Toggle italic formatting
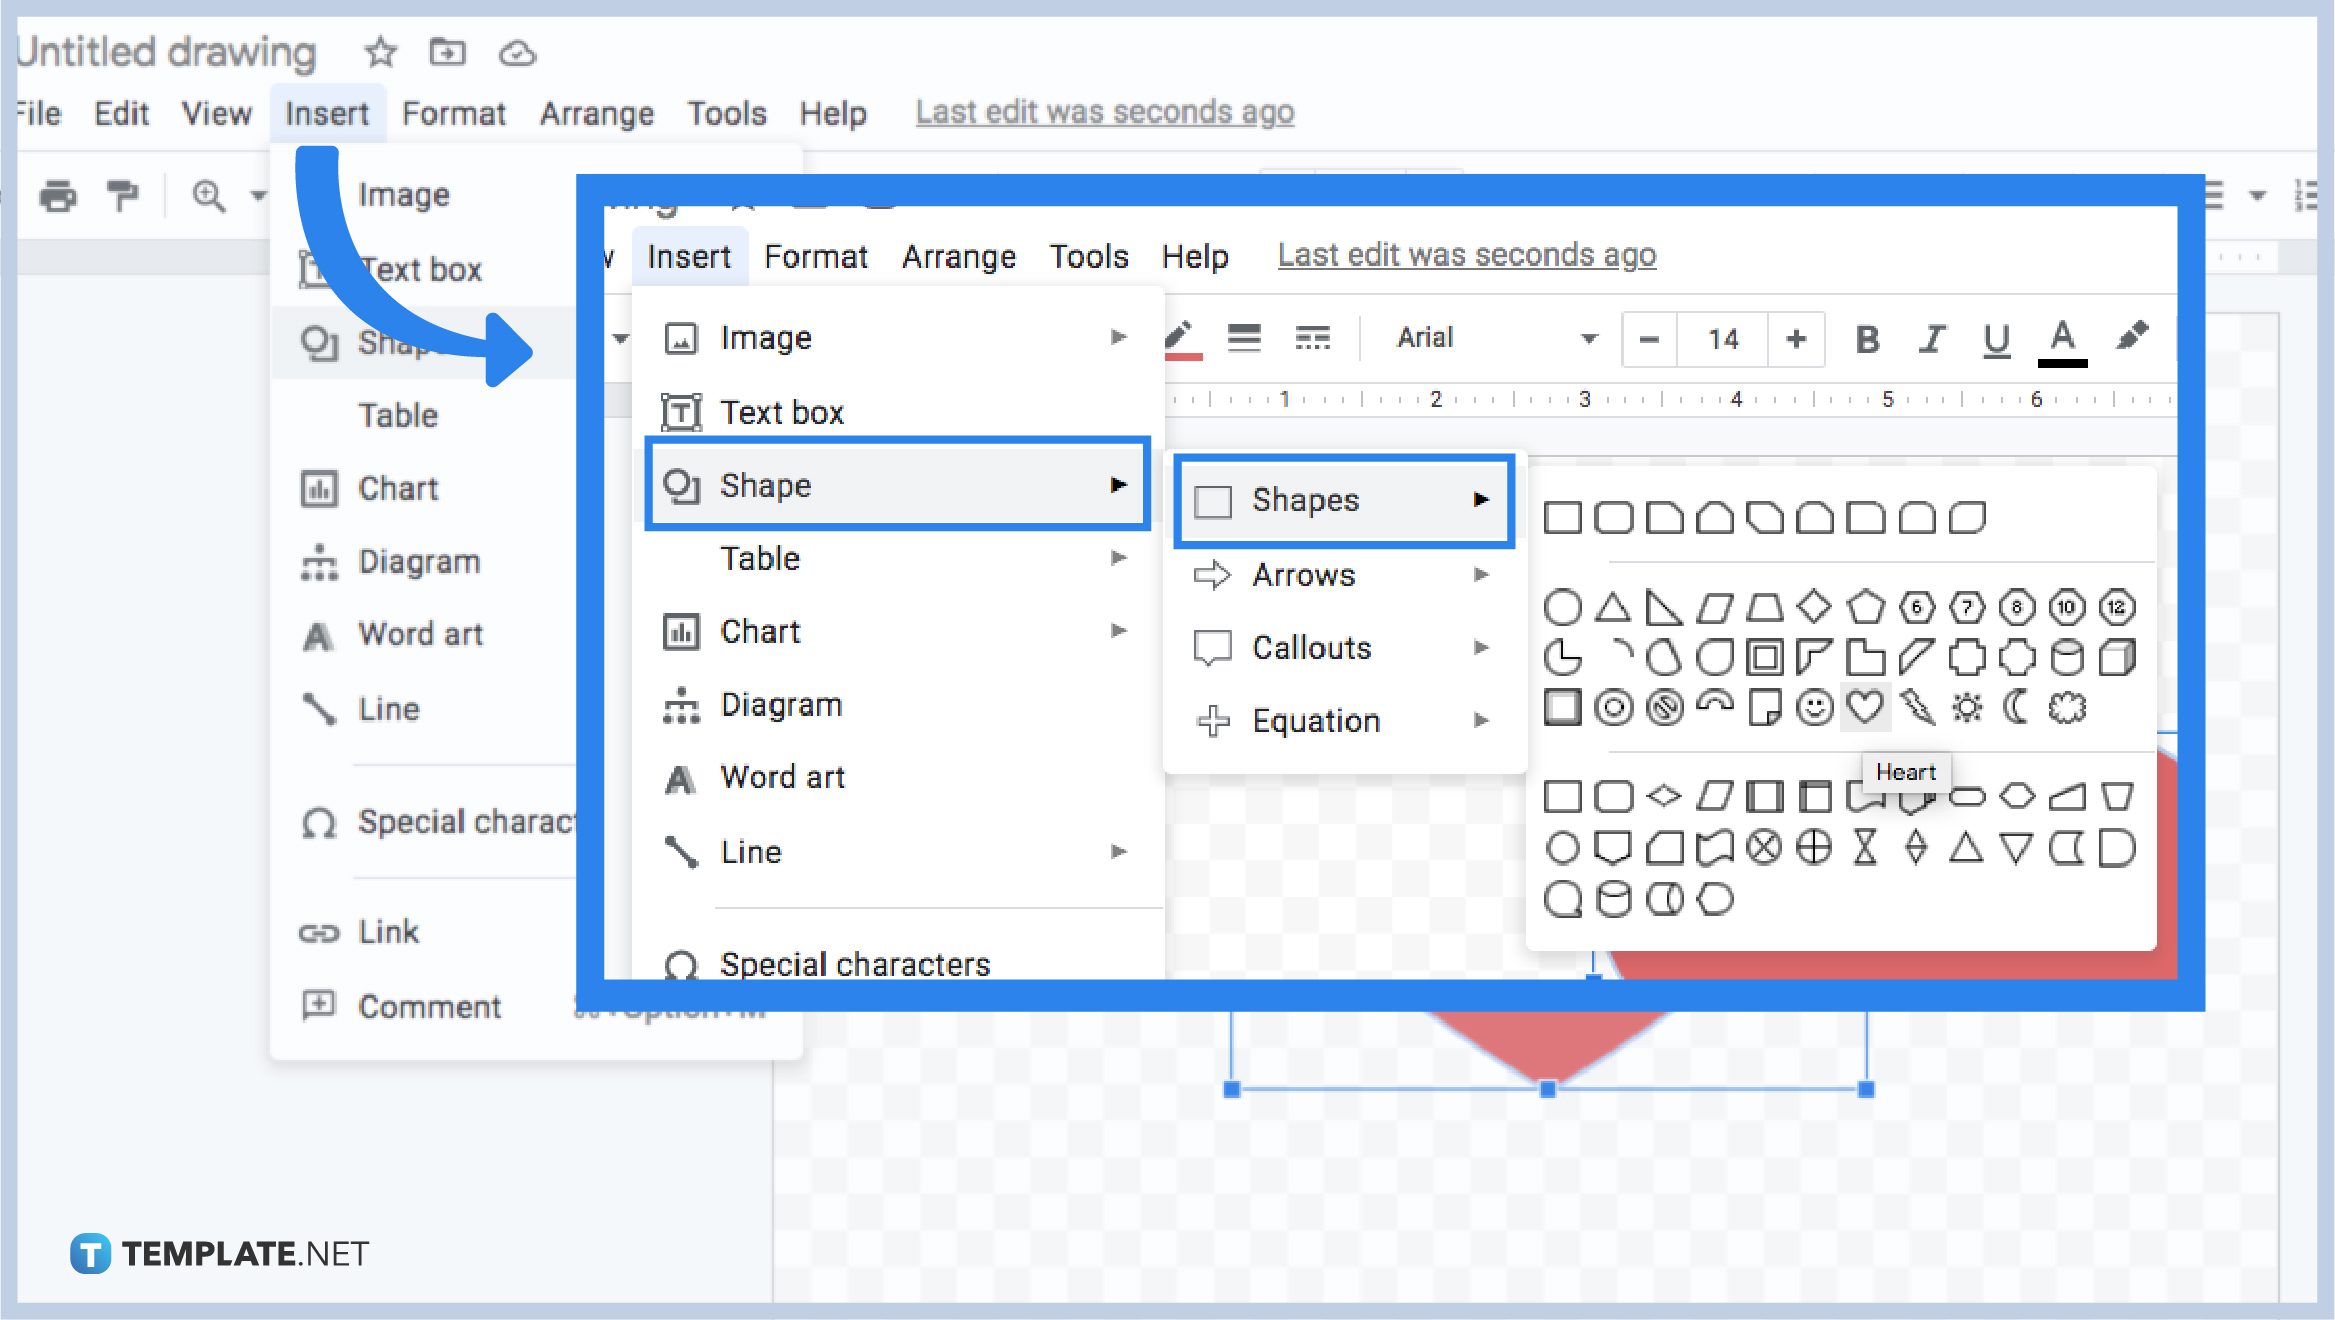 point(1930,340)
